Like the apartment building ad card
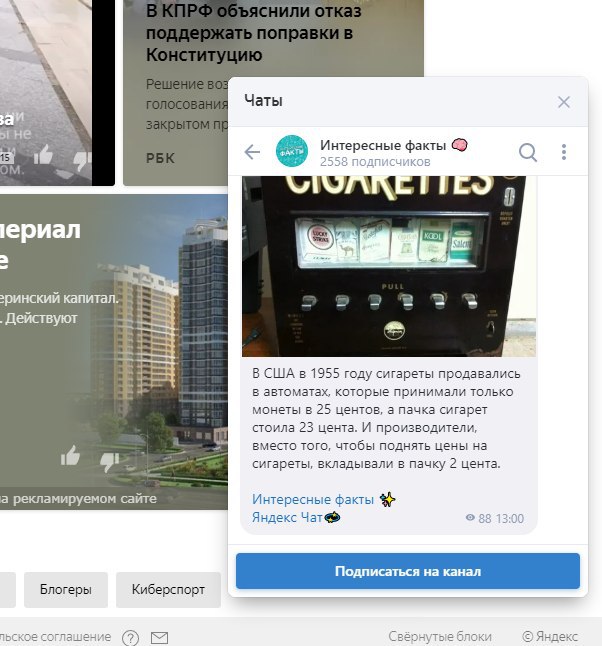The width and height of the screenshot is (602, 646). pos(70,456)
